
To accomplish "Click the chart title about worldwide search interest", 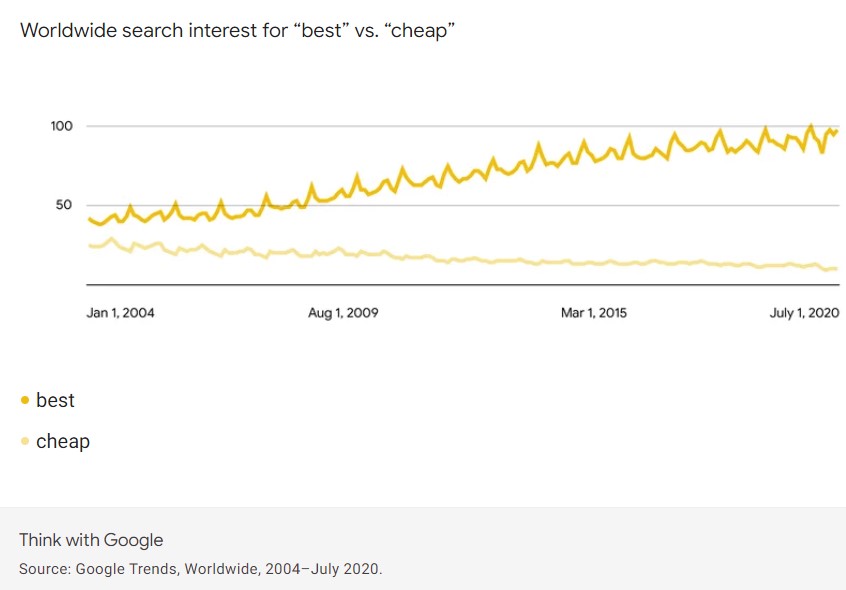I will pyautogui.click(x=238, y=30).
